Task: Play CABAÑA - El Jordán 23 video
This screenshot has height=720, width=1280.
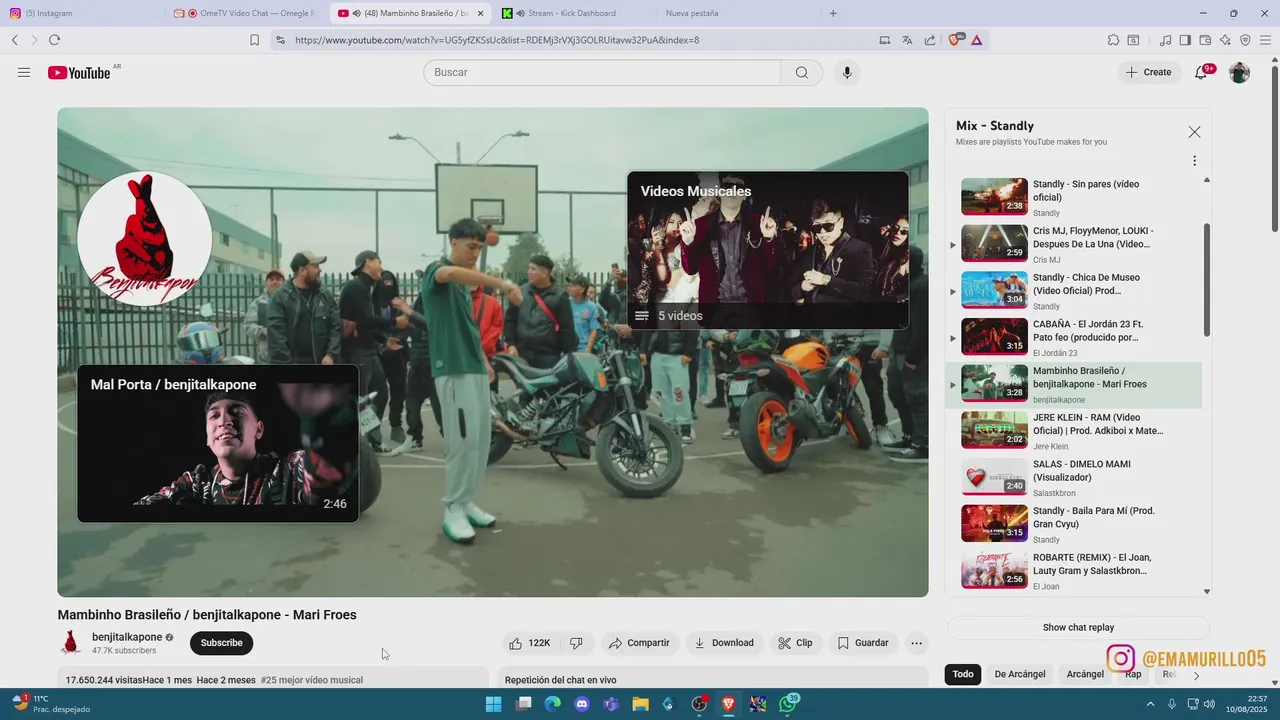Action: coord(1074,338)
